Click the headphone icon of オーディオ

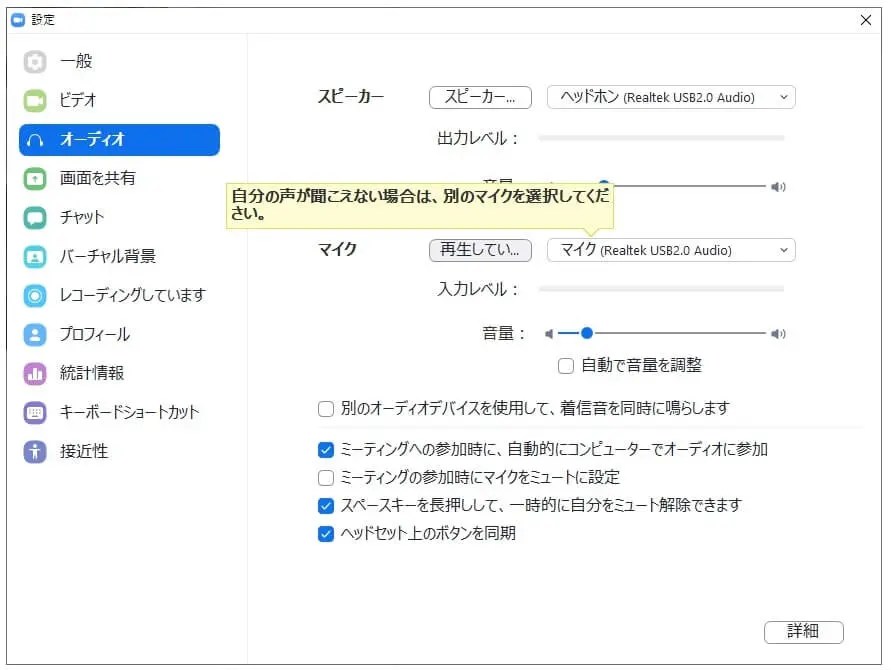(35, 140)
